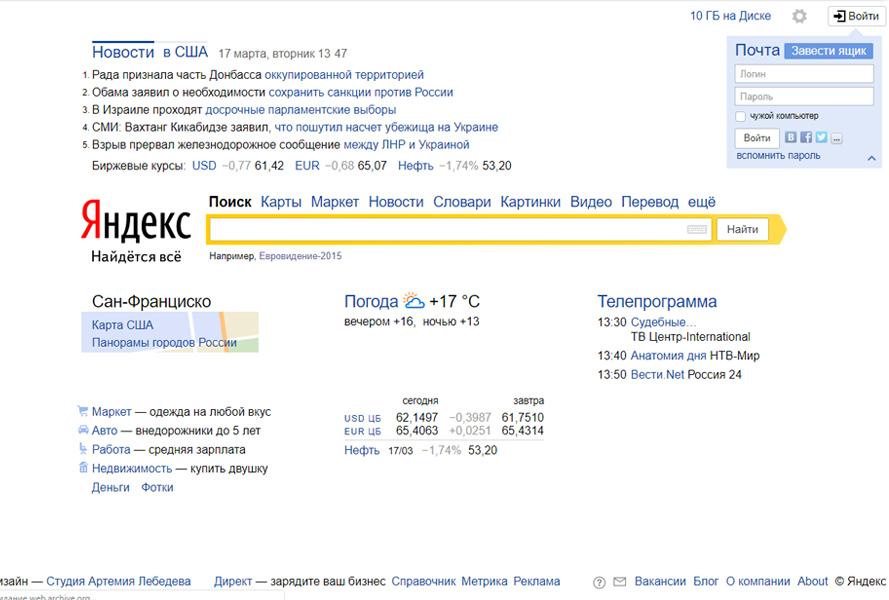This screenshot has height=600, width=889.
Task: Click the envelope feedback icon in footer
Action: [619, 582]
